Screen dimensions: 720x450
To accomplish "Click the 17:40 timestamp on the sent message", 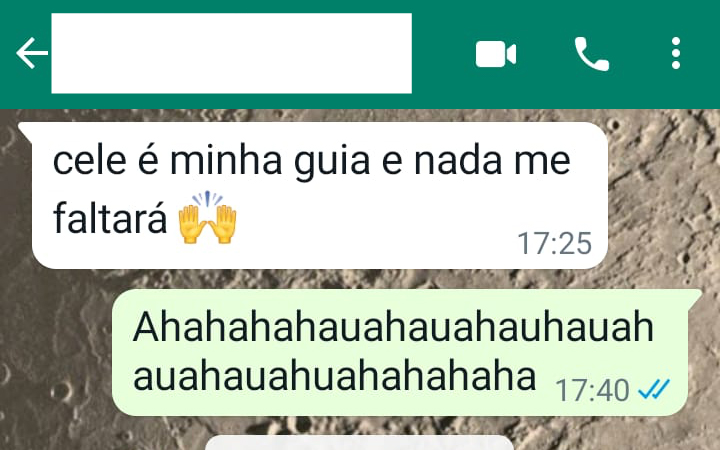I will (592, 390).
